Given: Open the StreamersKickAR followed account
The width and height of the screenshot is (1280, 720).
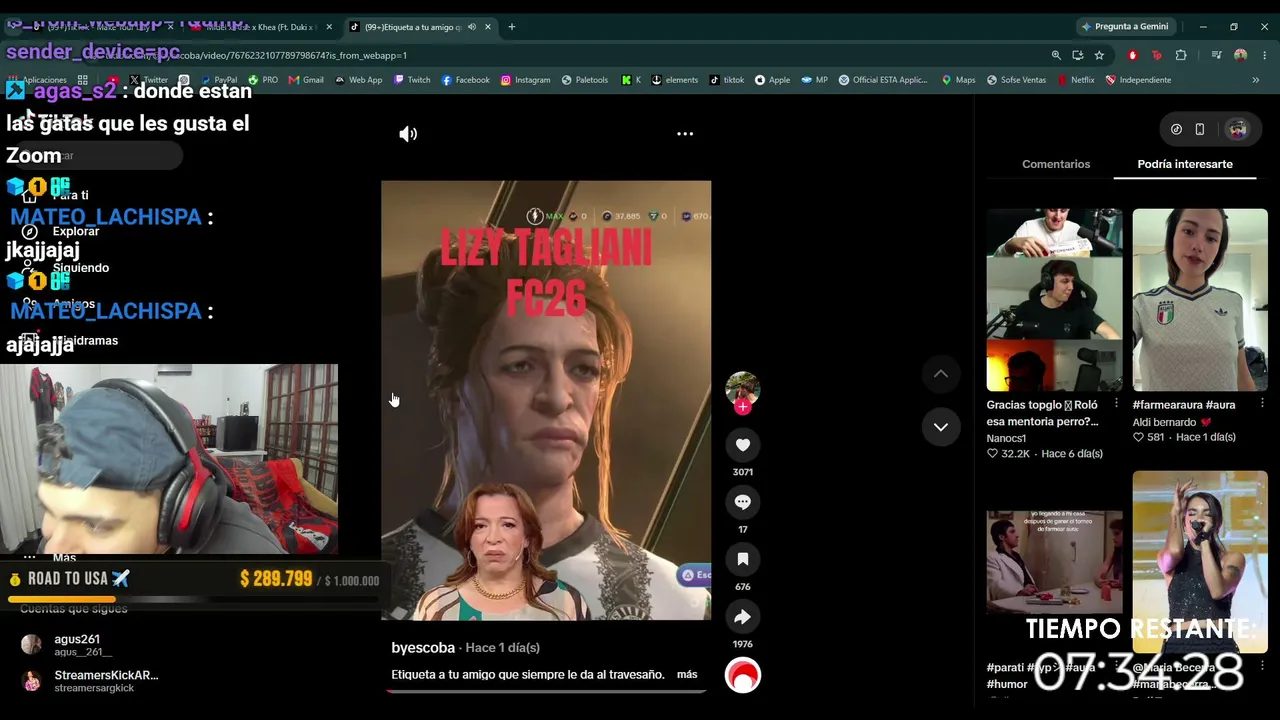Looking at the screenshot, I should click(x=90, y=681).
